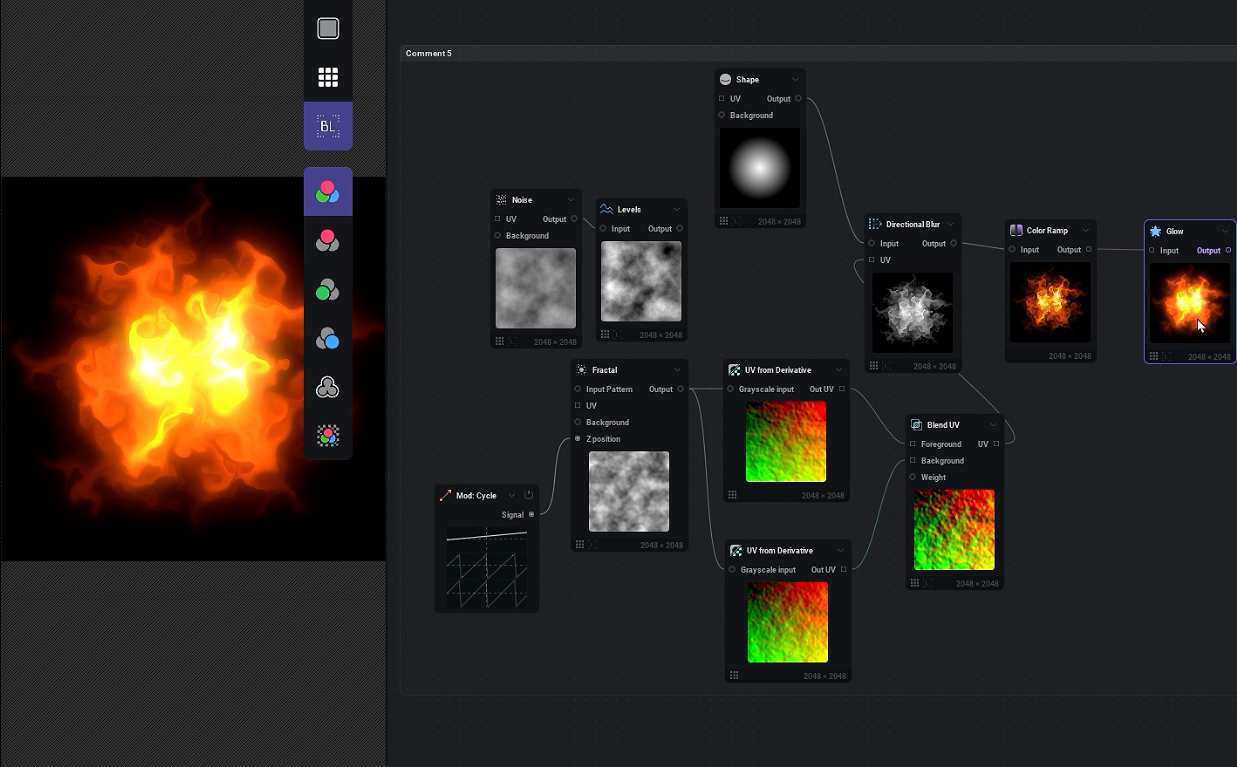Click the Shape node's sphere icon
The width and height of the screenshot is (1237, 767).
click(725, 79)
